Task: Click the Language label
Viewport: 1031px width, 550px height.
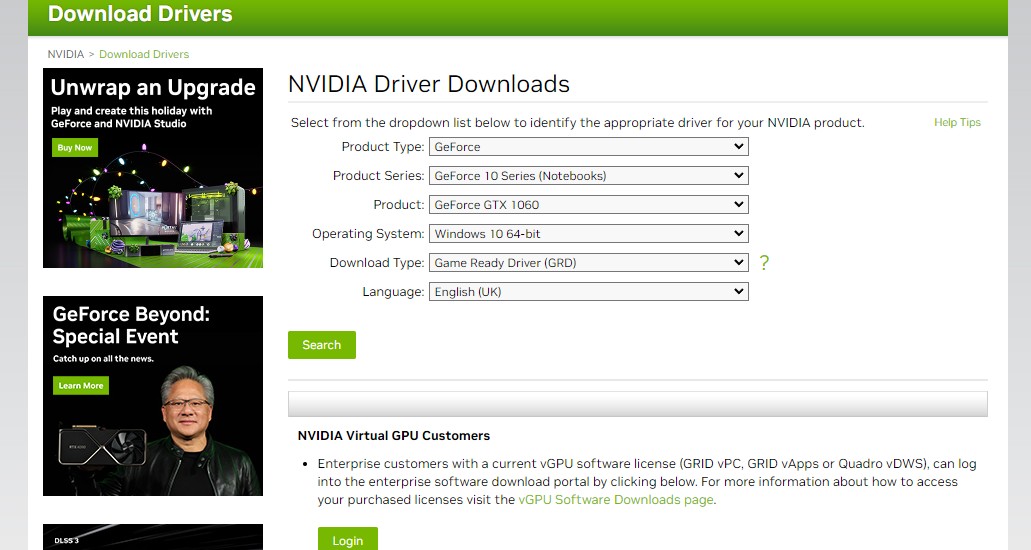Action: coord(393,291)
